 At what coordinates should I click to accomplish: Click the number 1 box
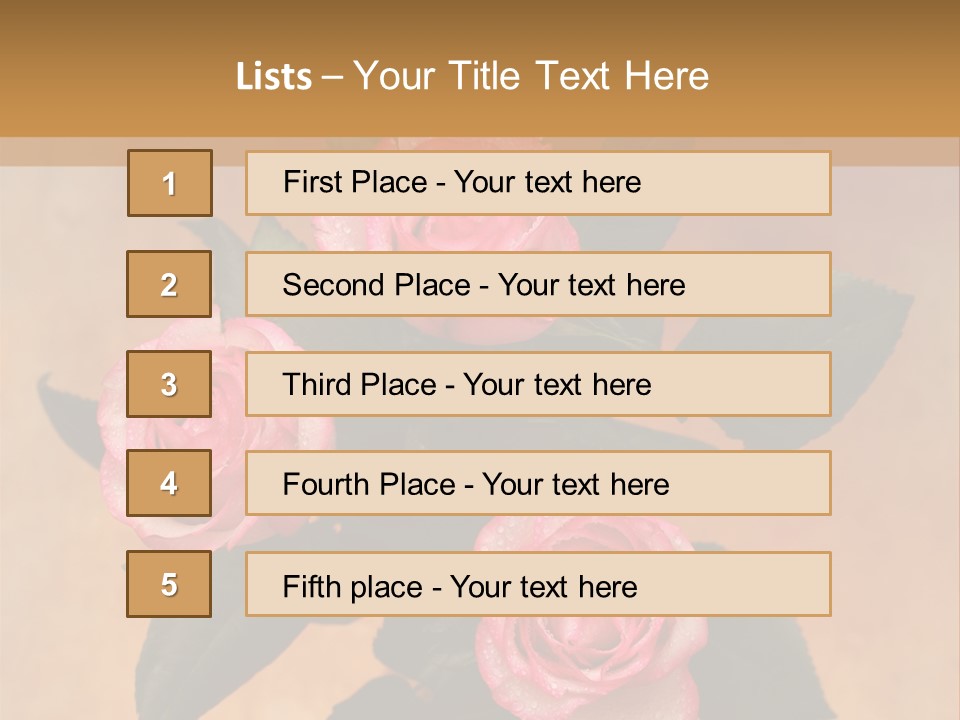(x=170, y=183)
